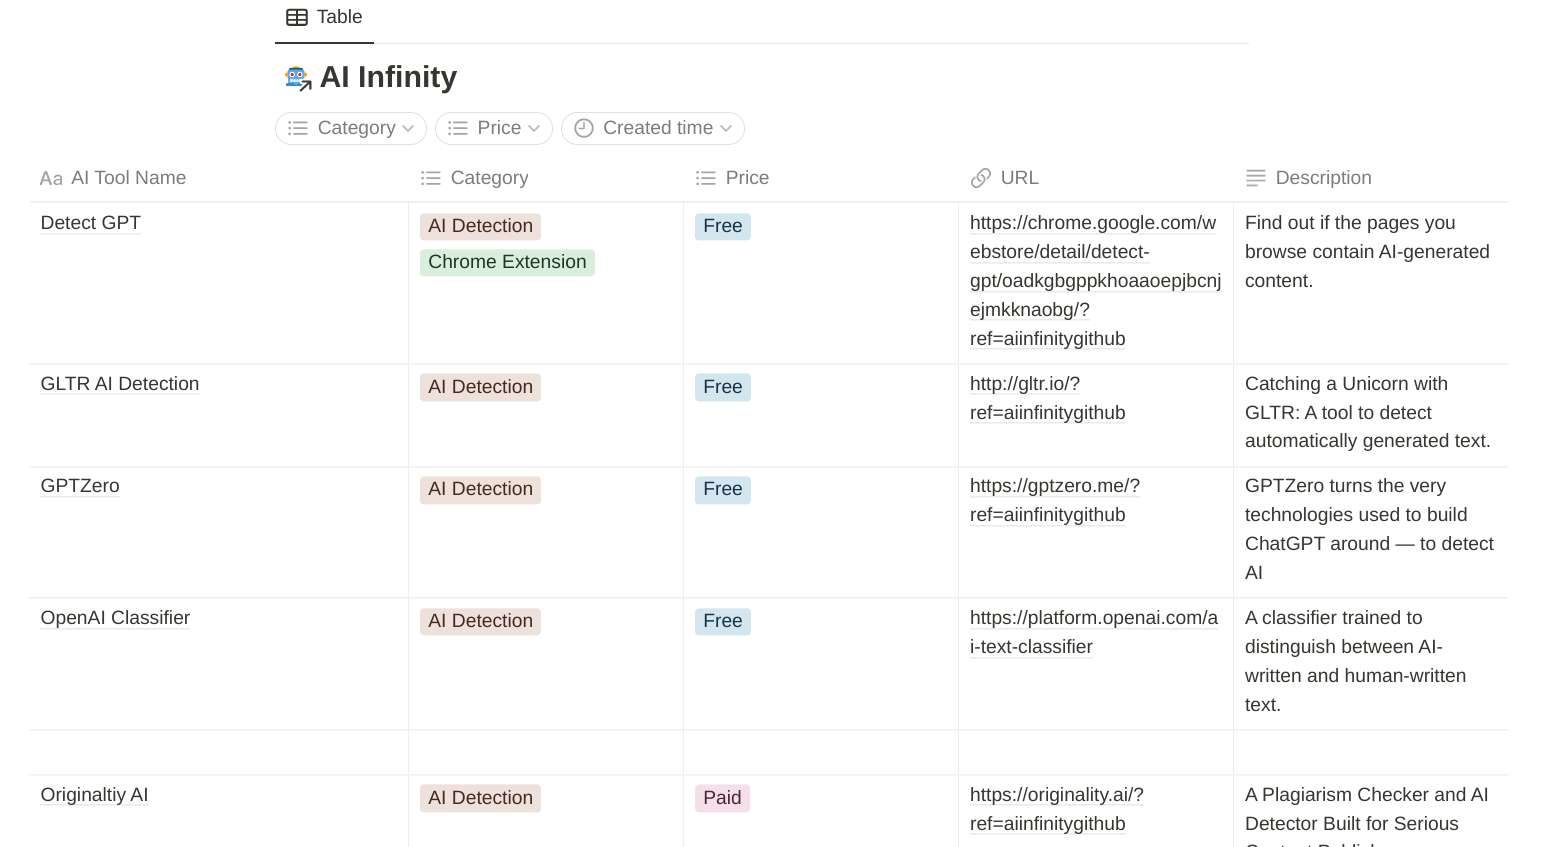
Task: Click the text icon in Description column header
Action: (1255, 178)
